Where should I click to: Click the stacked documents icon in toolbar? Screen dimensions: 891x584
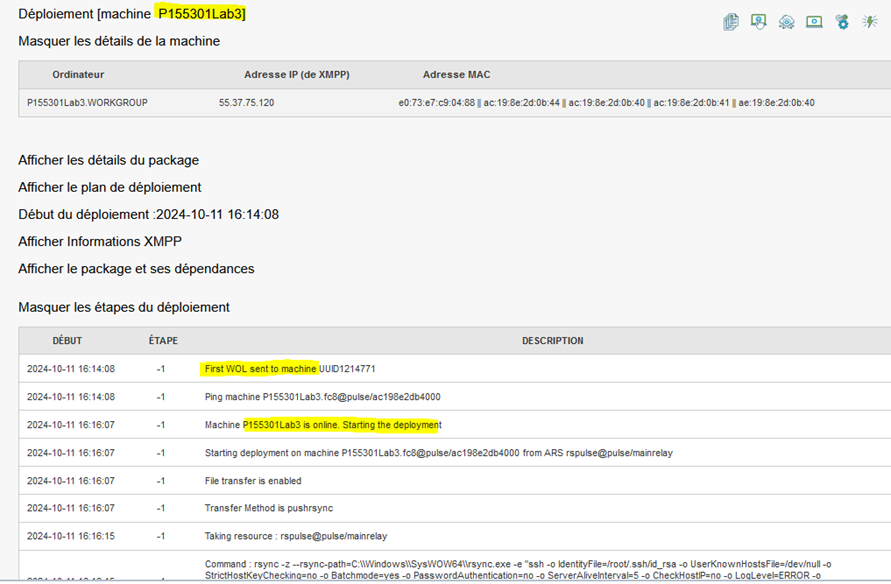(x=731, y=21)
